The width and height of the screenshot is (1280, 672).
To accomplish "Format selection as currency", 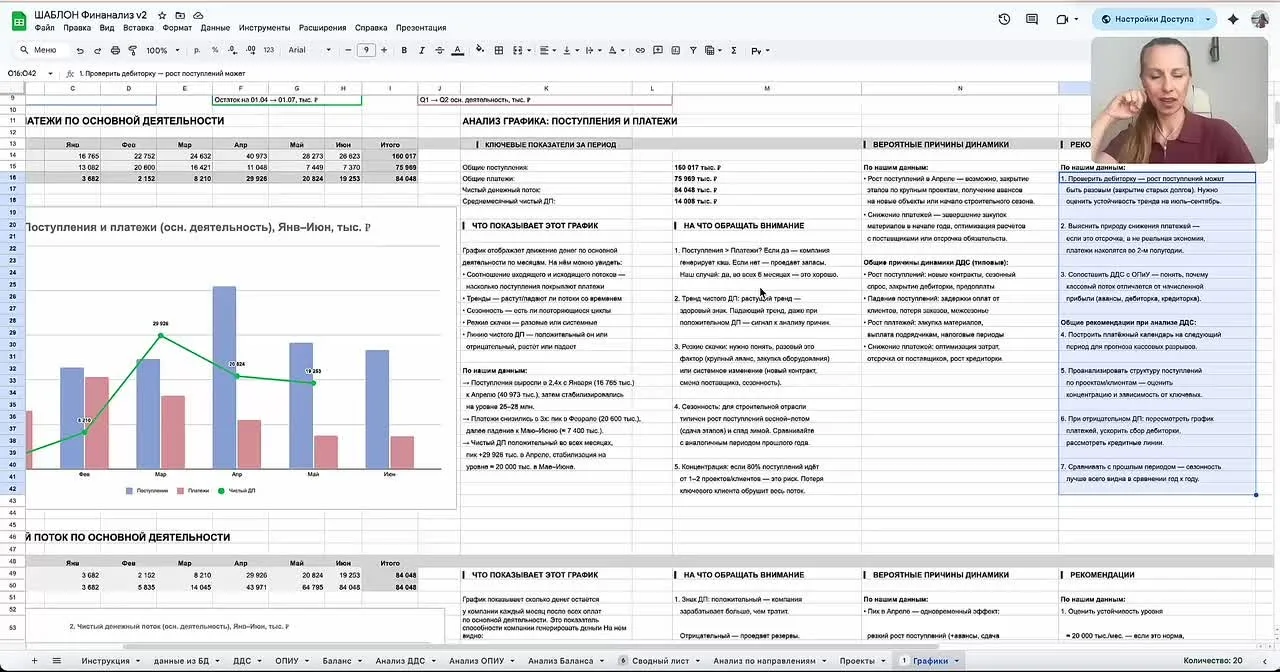I will 197,50.
